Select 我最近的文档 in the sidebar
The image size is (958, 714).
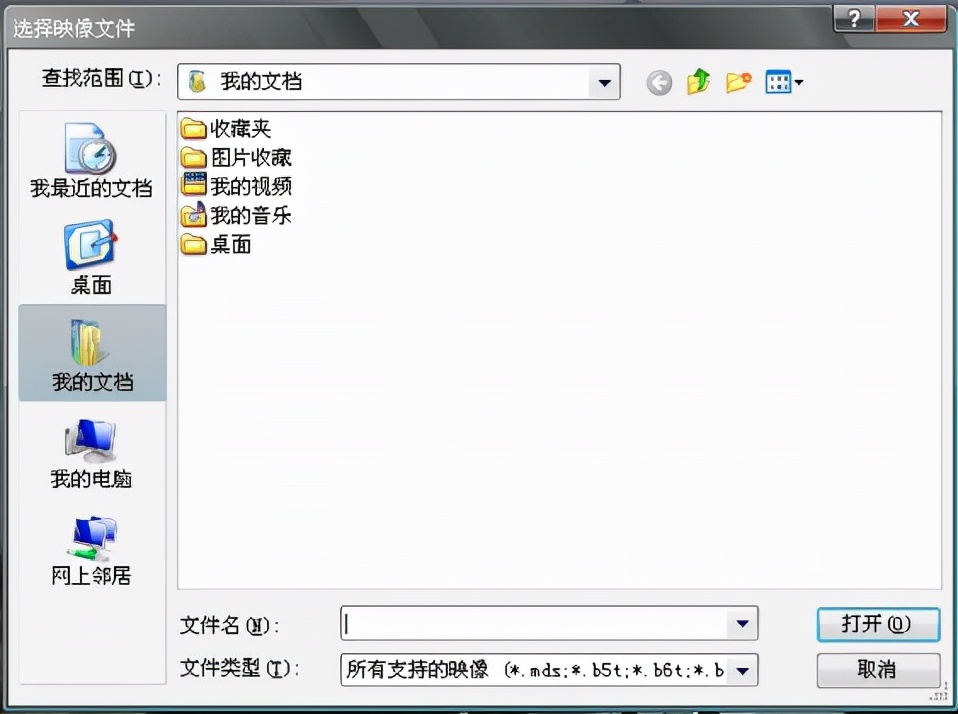coord(91,160)
